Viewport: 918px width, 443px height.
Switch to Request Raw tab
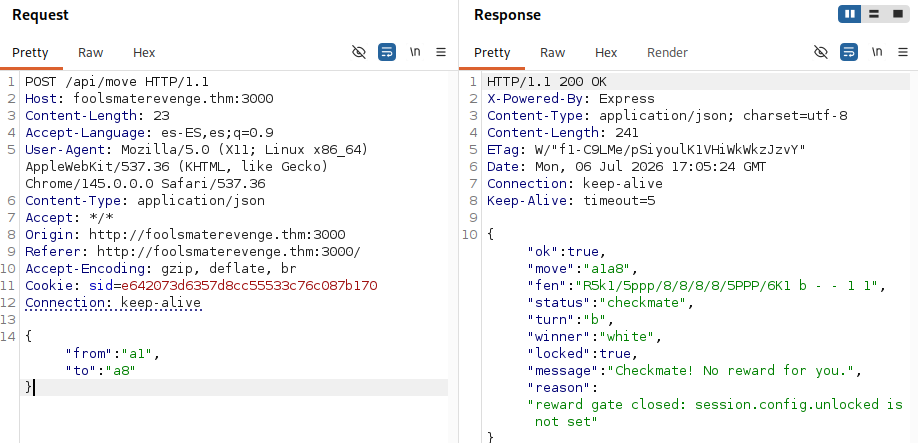coord(91,53)
